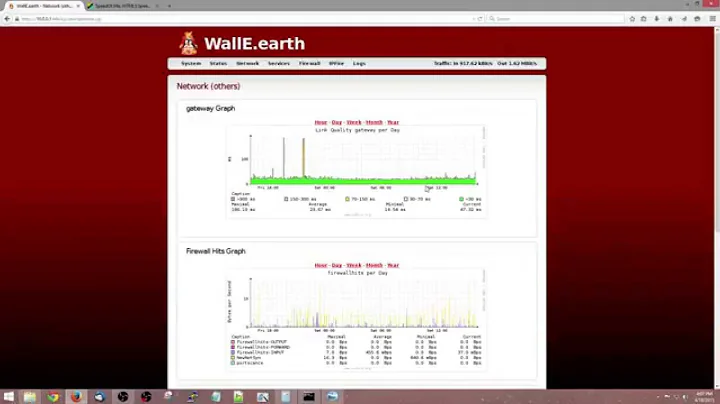The width and height of the screenshot is (720, 404).
Task: Show gateway graph per Year
Action: [x=393, y=123]
